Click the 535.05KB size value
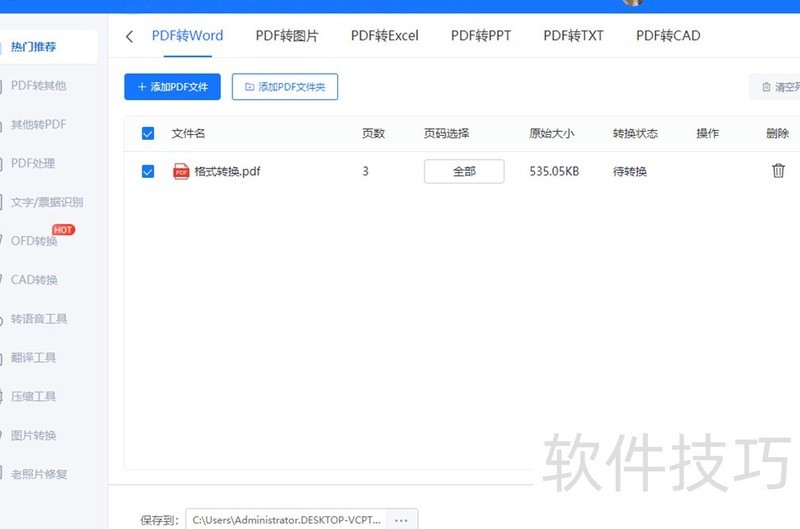 tap(554, 171)
